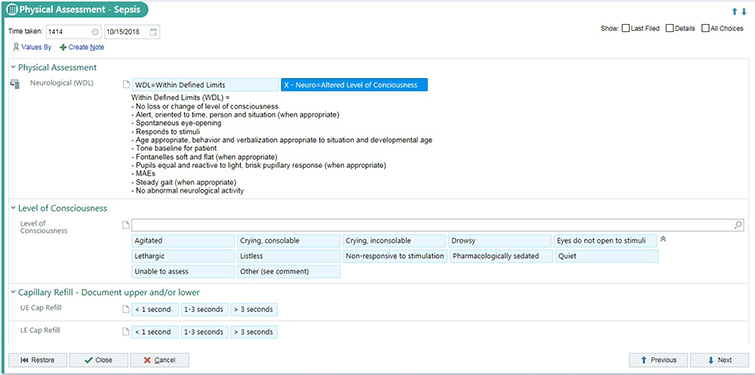Select Other (see comment) option
The width and height of the screenshot is (755, 375).
288,272
